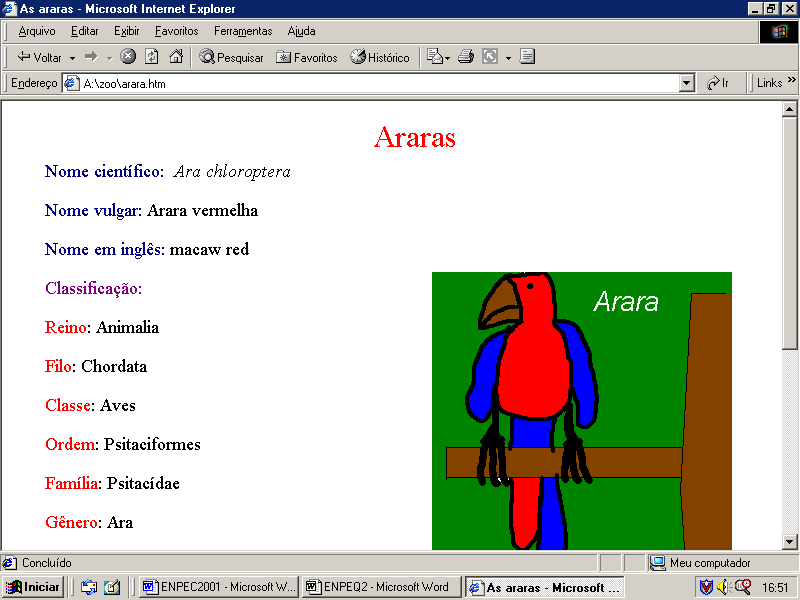Screen dimensions: 800x600
Task: Open the Ajuda menu
Action: [x=301, y=31]
